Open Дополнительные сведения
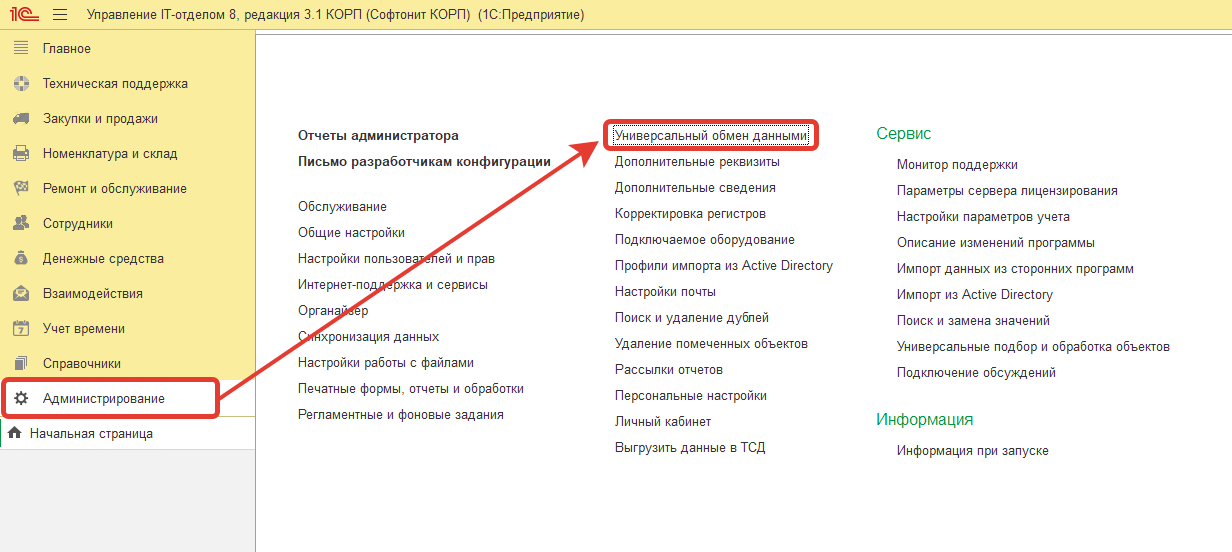The height and width of the screenshot is (552, 1232). (x=695, y=188)
